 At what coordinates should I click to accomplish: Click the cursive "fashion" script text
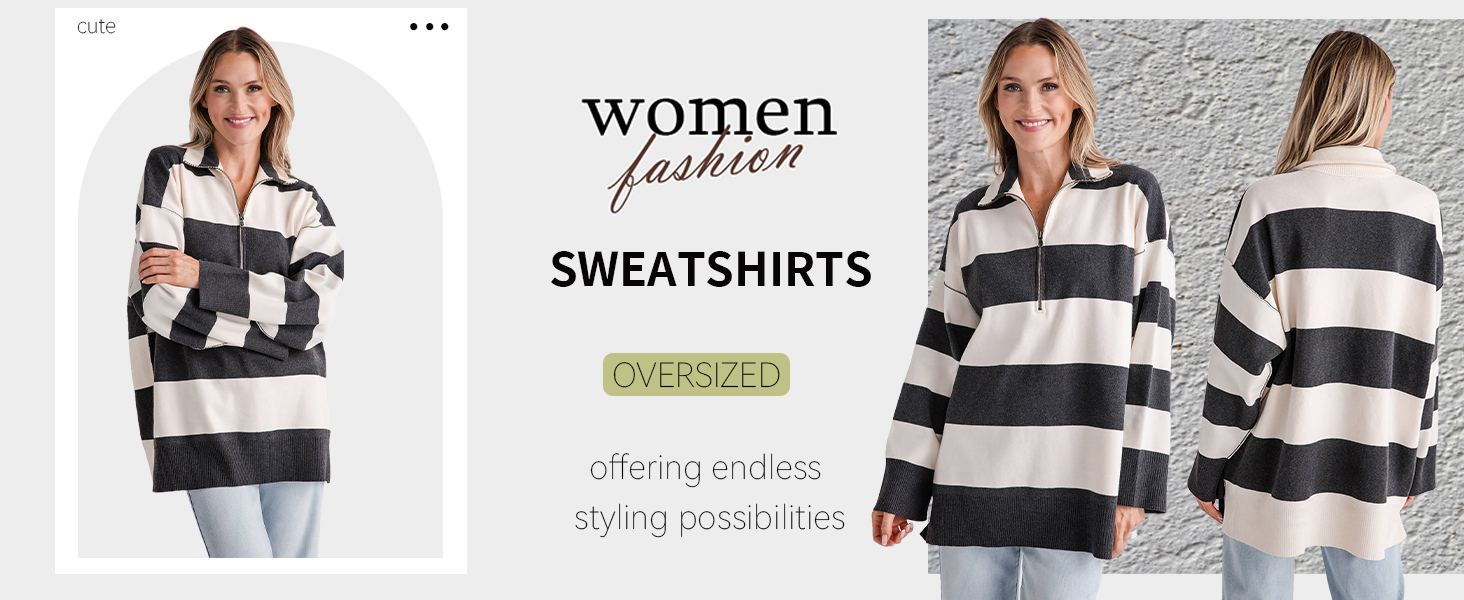click(705, 168)
